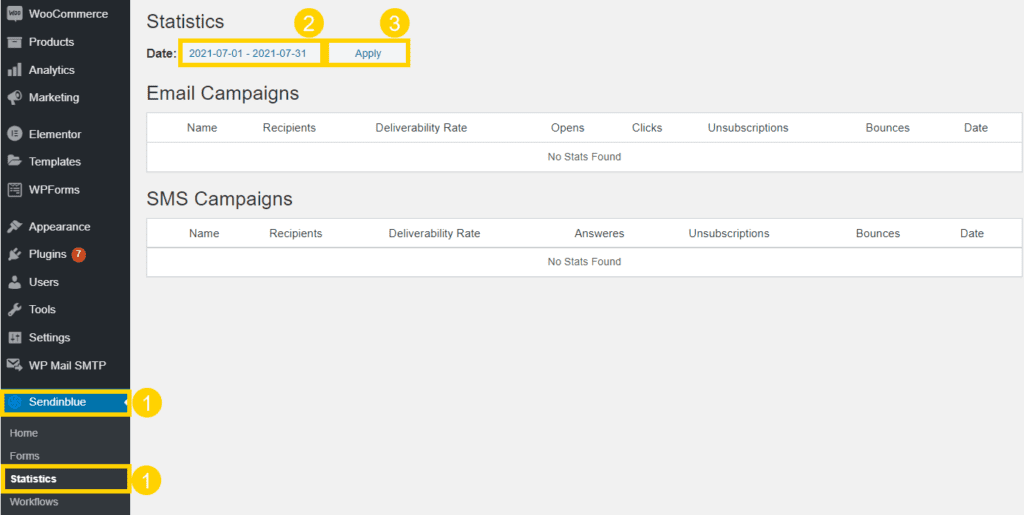Click the Templates folder icon
Viewport: 1024px width, 515px height.
(x=14, y=161)
